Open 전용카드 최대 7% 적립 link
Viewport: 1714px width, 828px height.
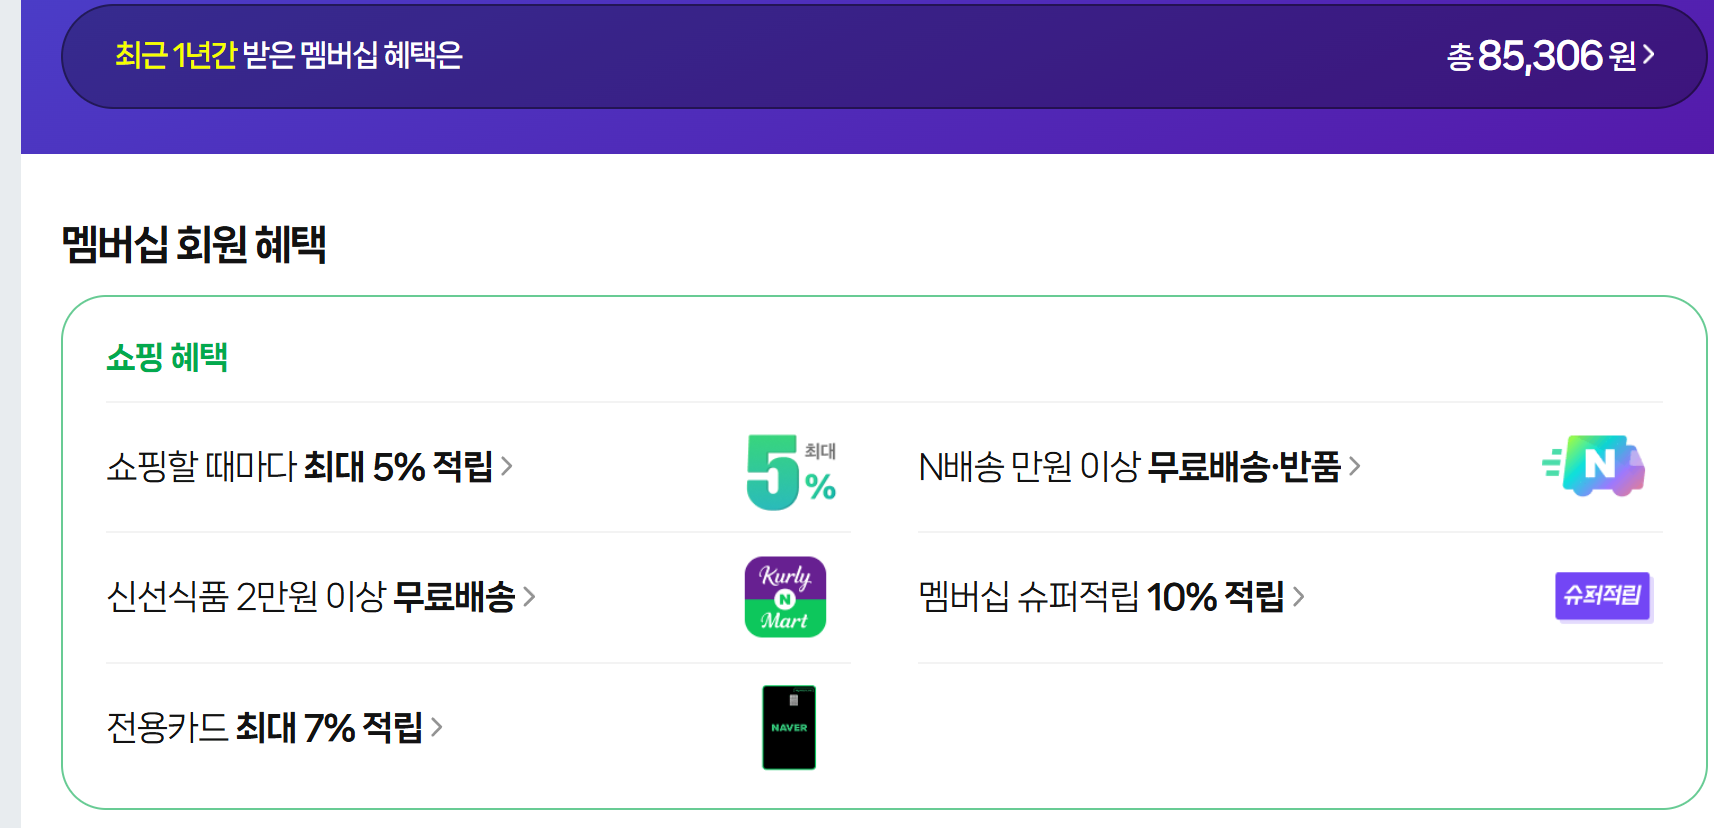pyautogui.click(x=264, y=727)
